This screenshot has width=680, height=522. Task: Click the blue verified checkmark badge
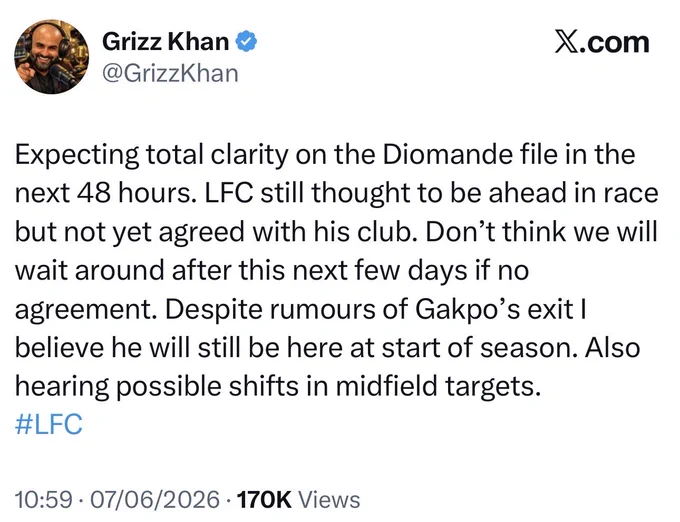(246, 41)
